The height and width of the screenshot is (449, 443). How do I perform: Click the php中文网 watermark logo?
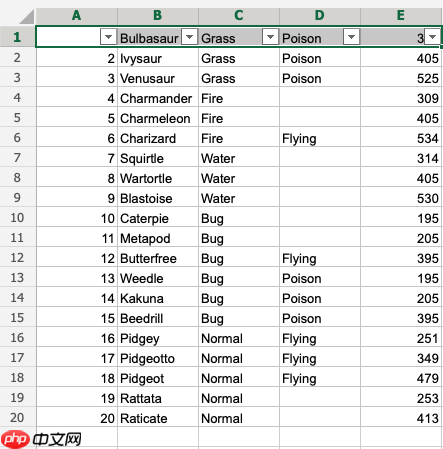pyautogui.click(x=42, y=439)
